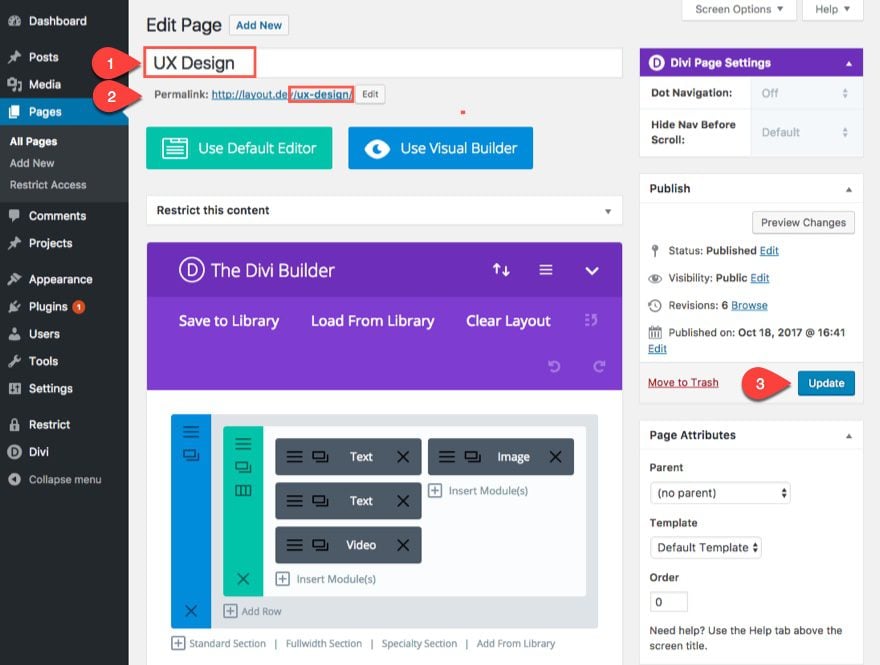Click the redo arrow in Divi Builder

tap(599, 367)
